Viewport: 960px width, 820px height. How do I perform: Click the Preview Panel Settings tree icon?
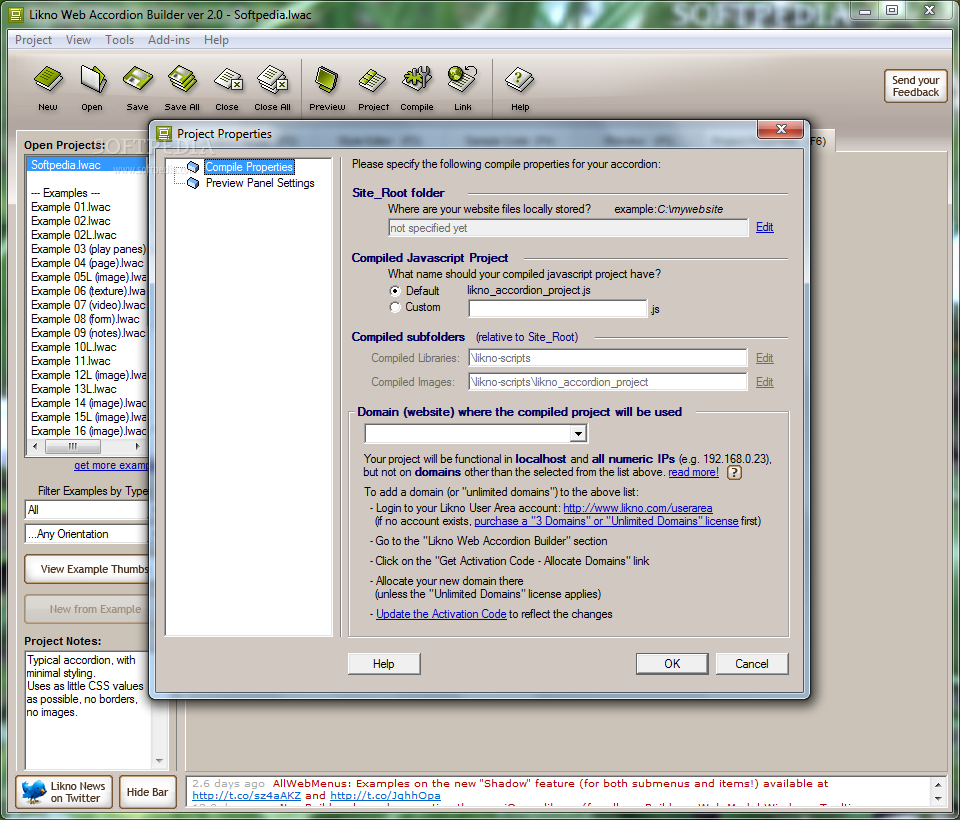click(x=193, y=183)
